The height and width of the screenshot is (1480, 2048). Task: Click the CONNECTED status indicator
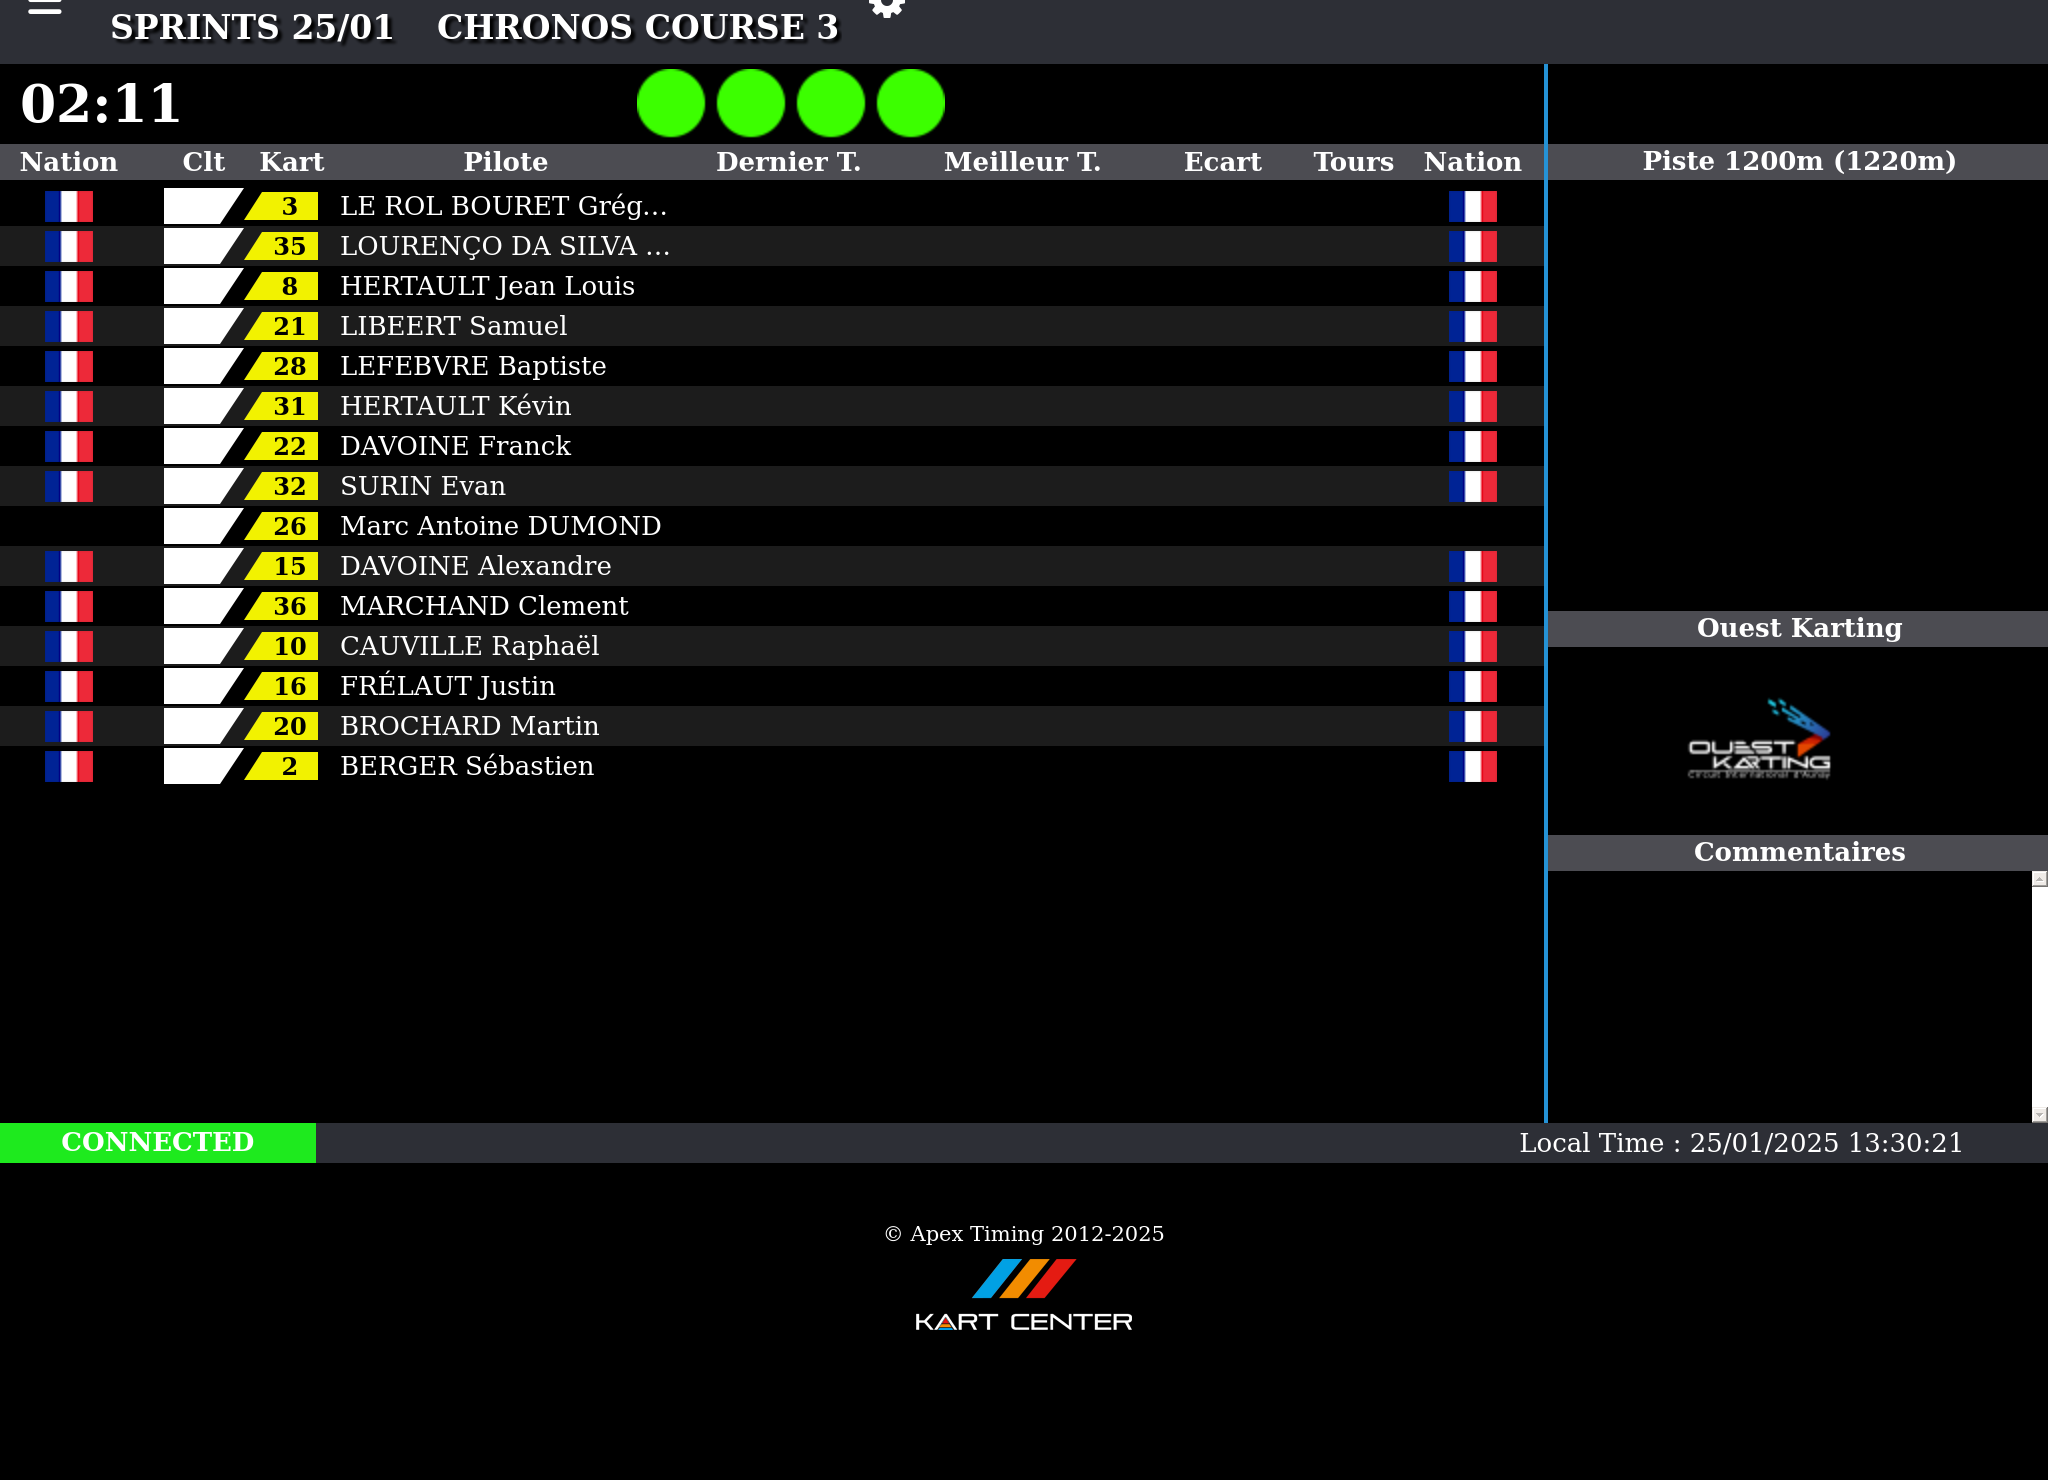coord(158,1142)
